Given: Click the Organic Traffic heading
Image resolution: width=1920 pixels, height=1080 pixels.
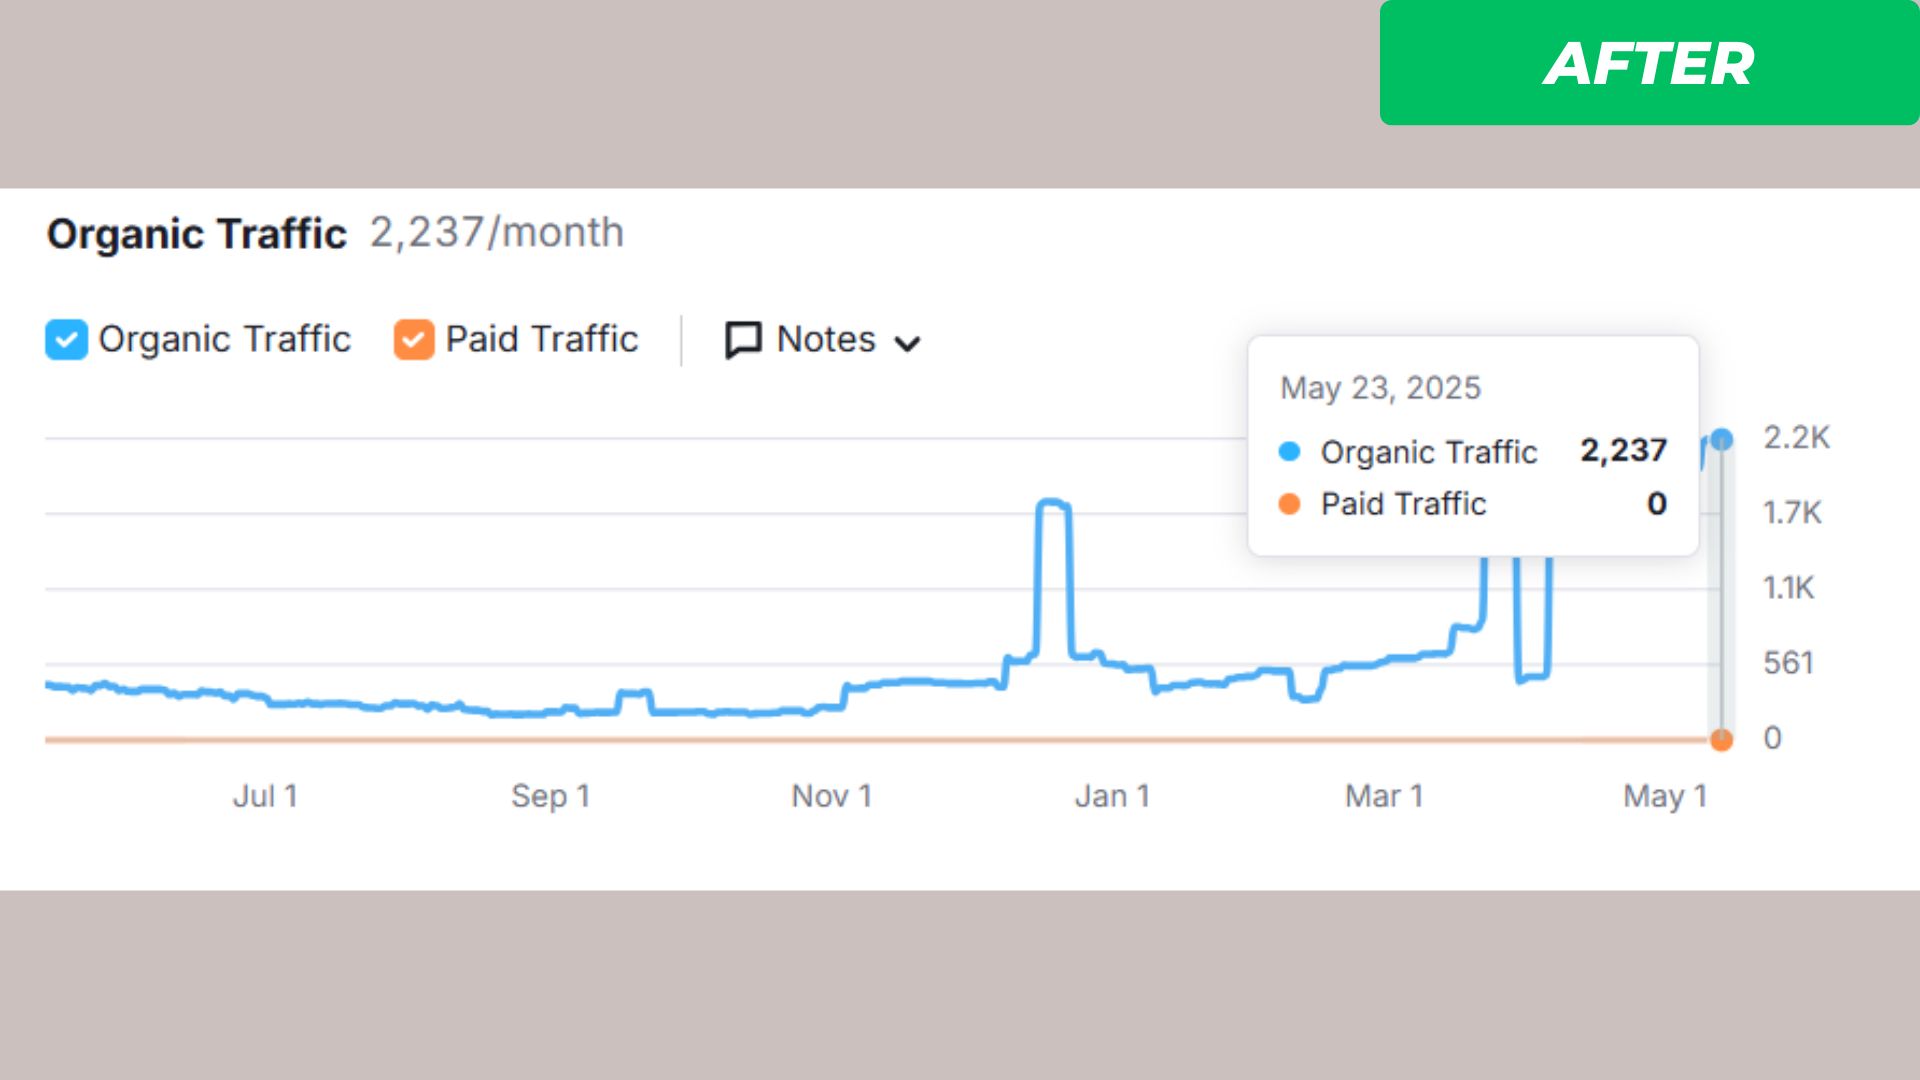Looking at the screenshot, I should (x=196, y=234).
